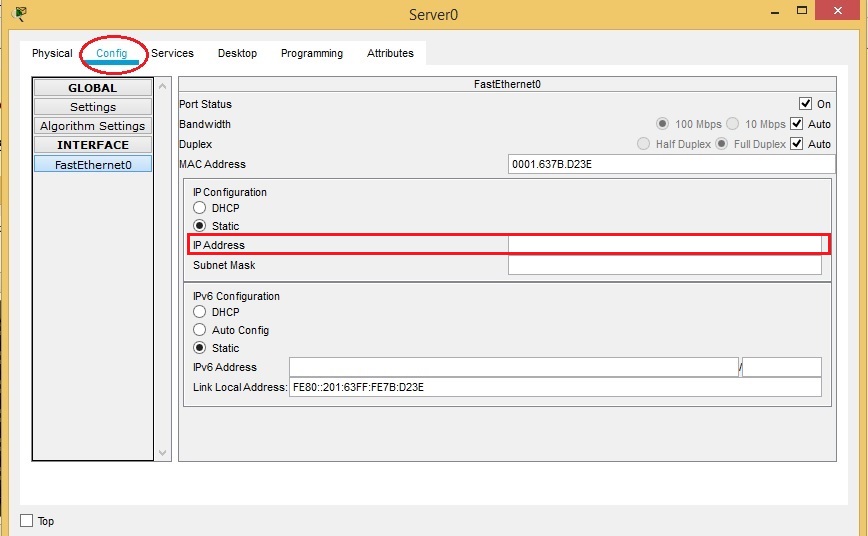Enable the Top checkbox

27,521
